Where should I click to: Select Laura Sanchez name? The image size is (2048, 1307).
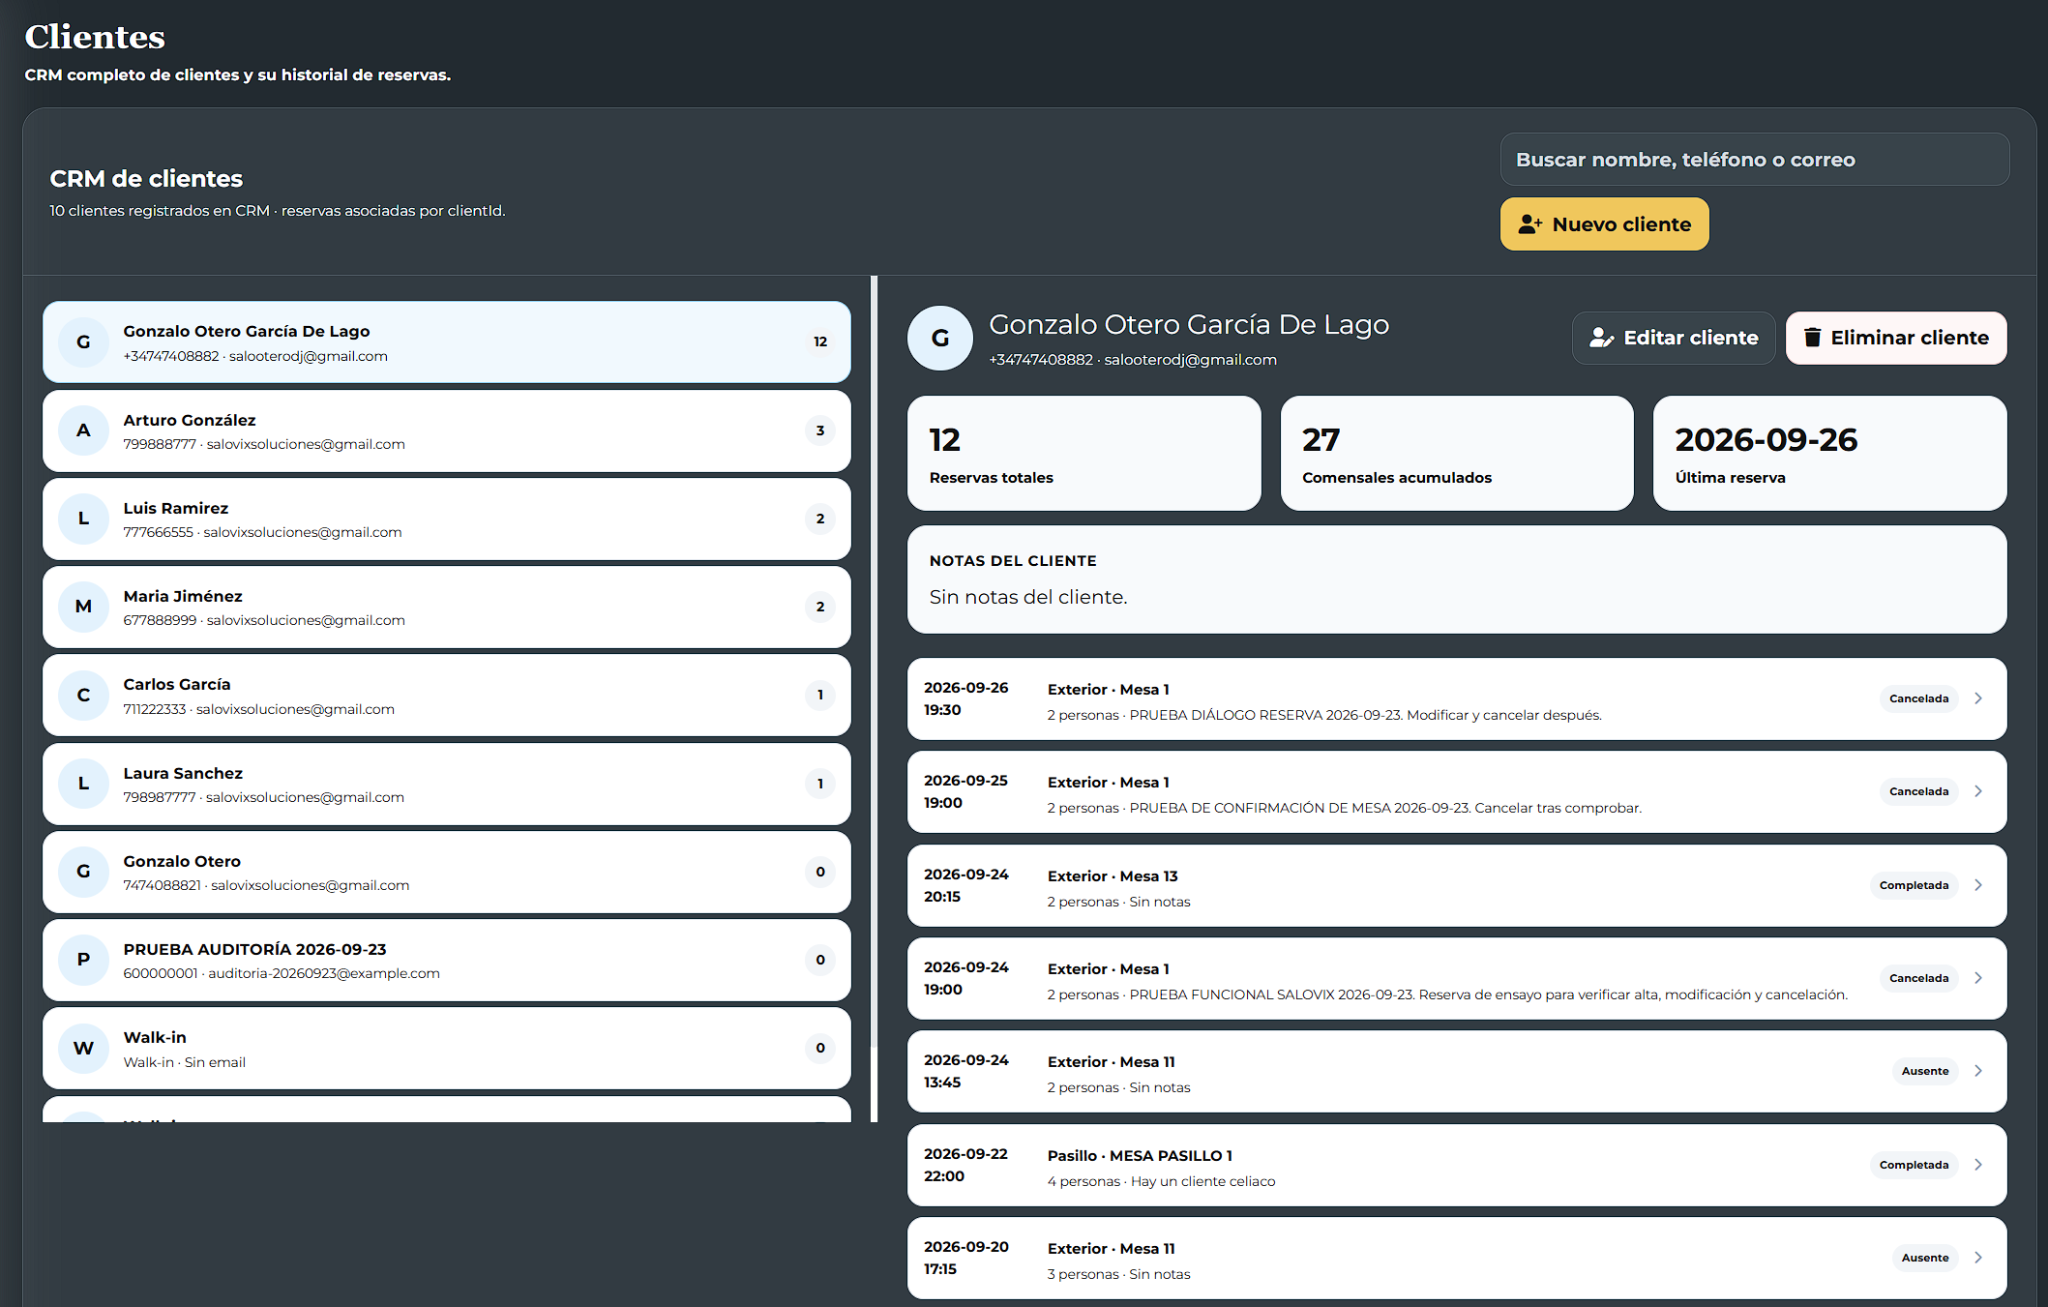click(x=182, y=773)
